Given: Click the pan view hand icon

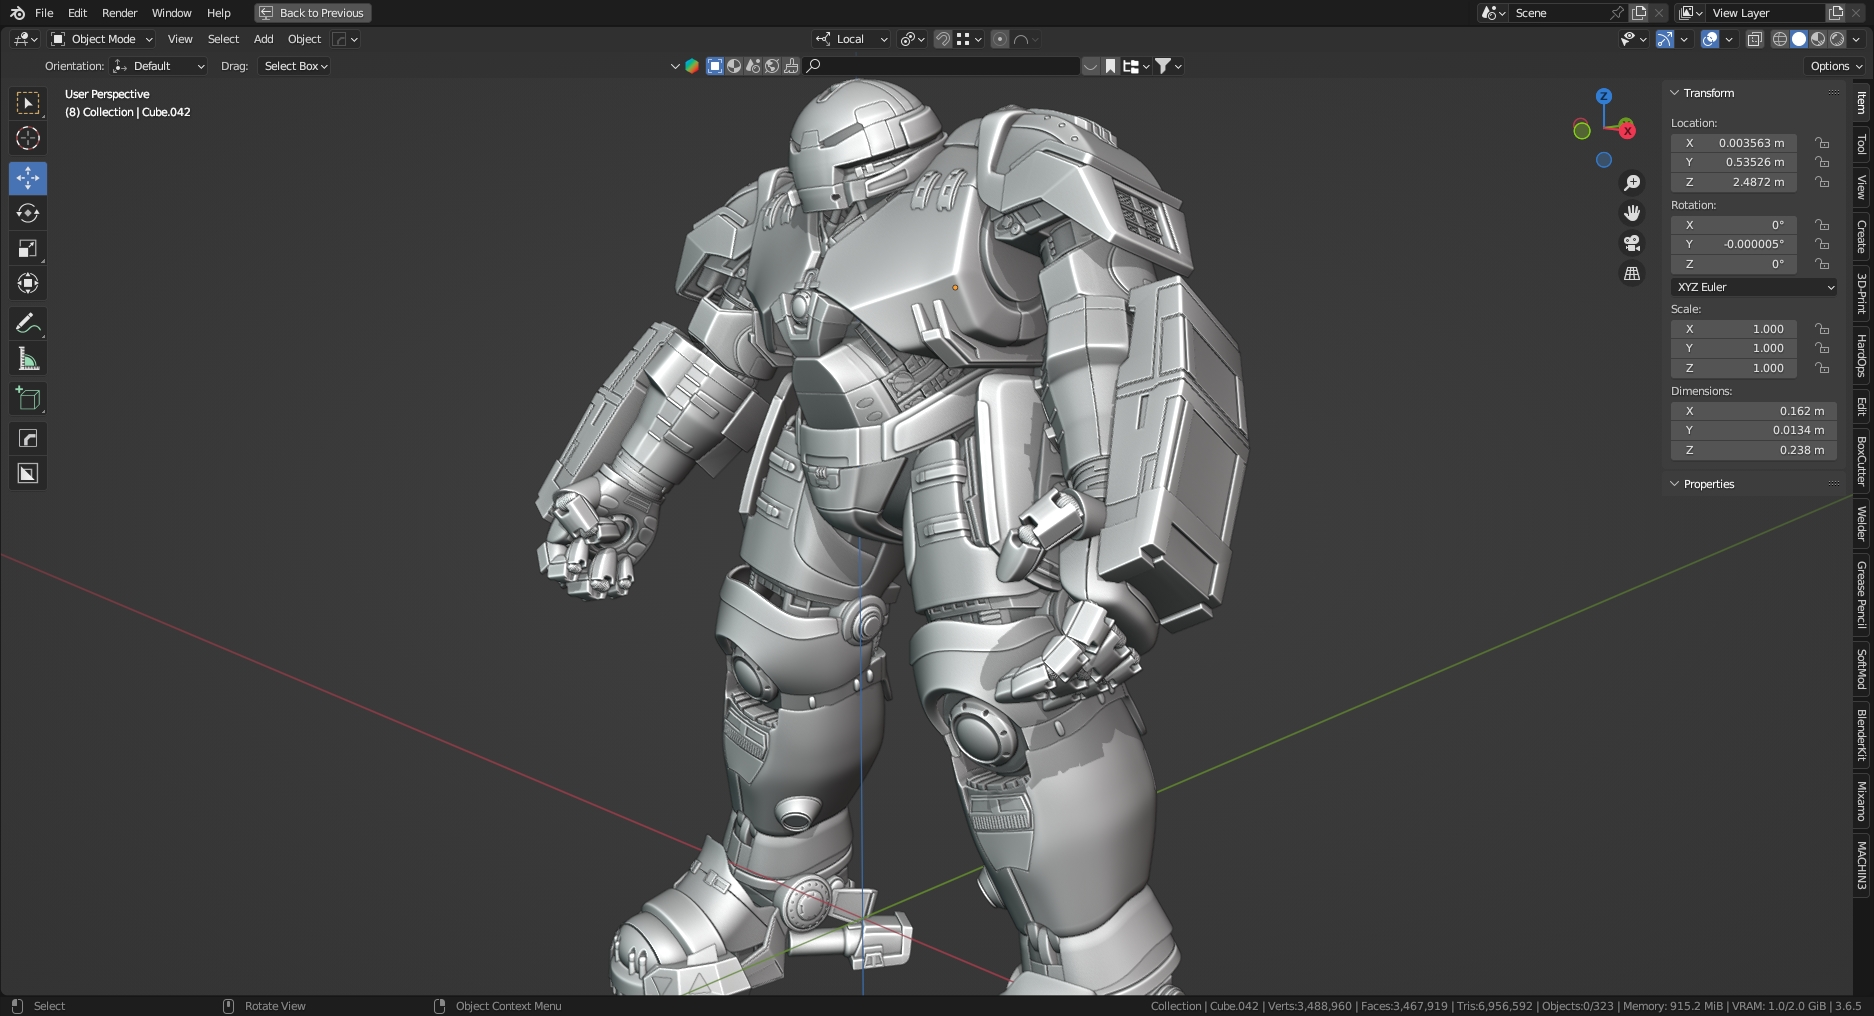Looking at the screenshot, I should 1632,212.
